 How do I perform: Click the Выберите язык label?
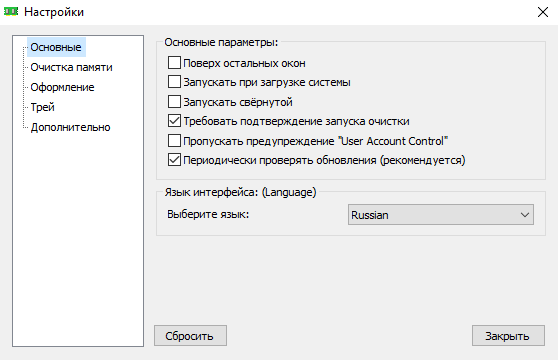point(208,214)
